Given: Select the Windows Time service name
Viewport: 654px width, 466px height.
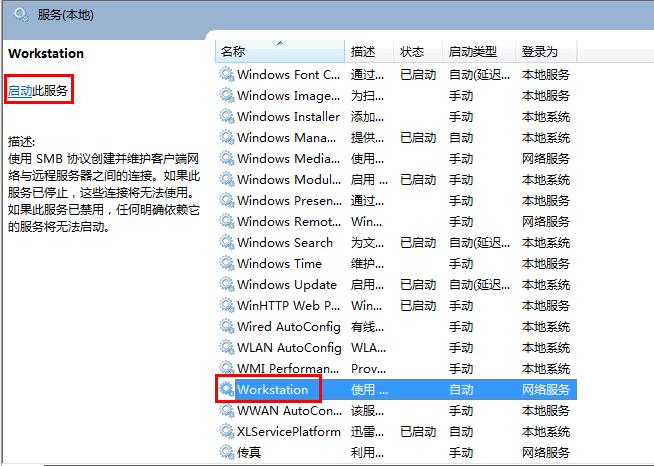Looking at the screenshot, I should click(279, 264).
